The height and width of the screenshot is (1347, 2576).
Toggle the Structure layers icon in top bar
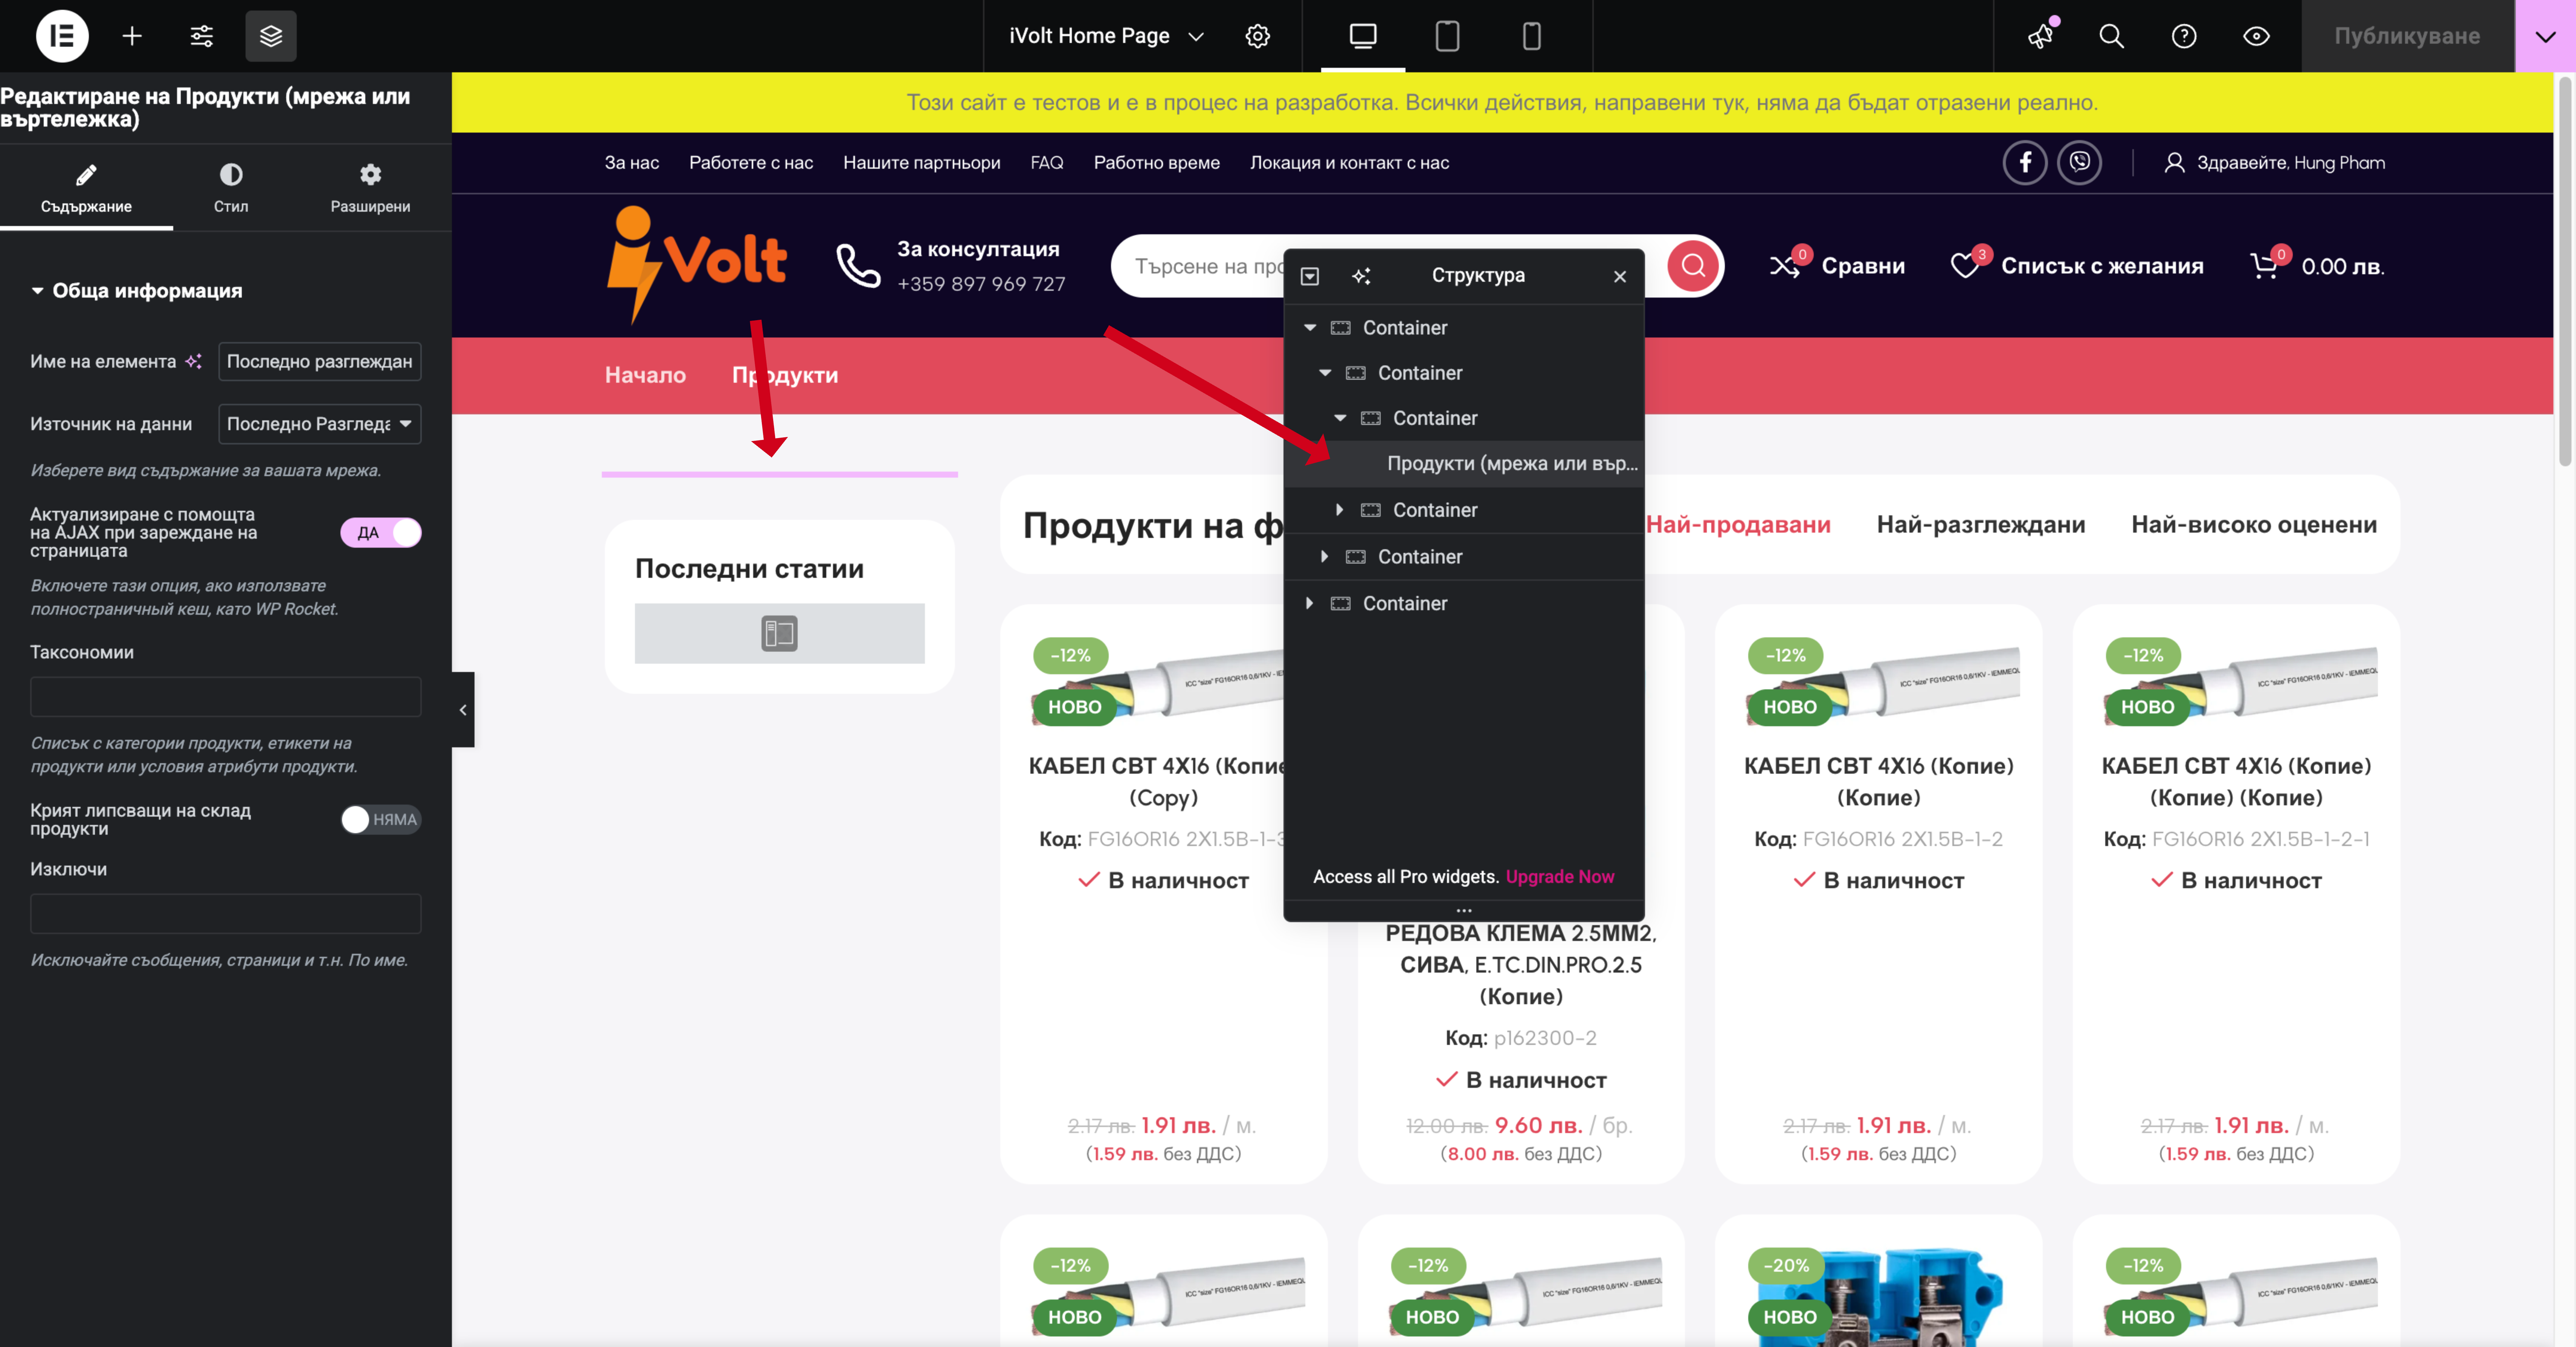pos(271,36)
